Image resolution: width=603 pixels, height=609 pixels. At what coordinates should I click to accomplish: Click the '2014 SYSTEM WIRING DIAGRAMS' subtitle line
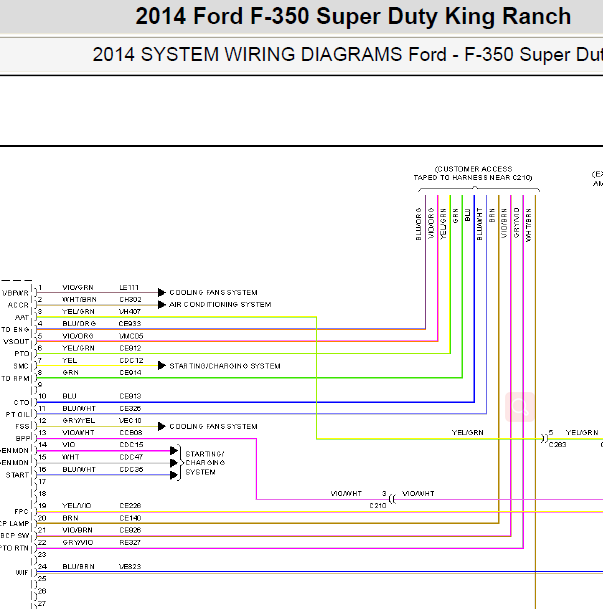point(348,54)
